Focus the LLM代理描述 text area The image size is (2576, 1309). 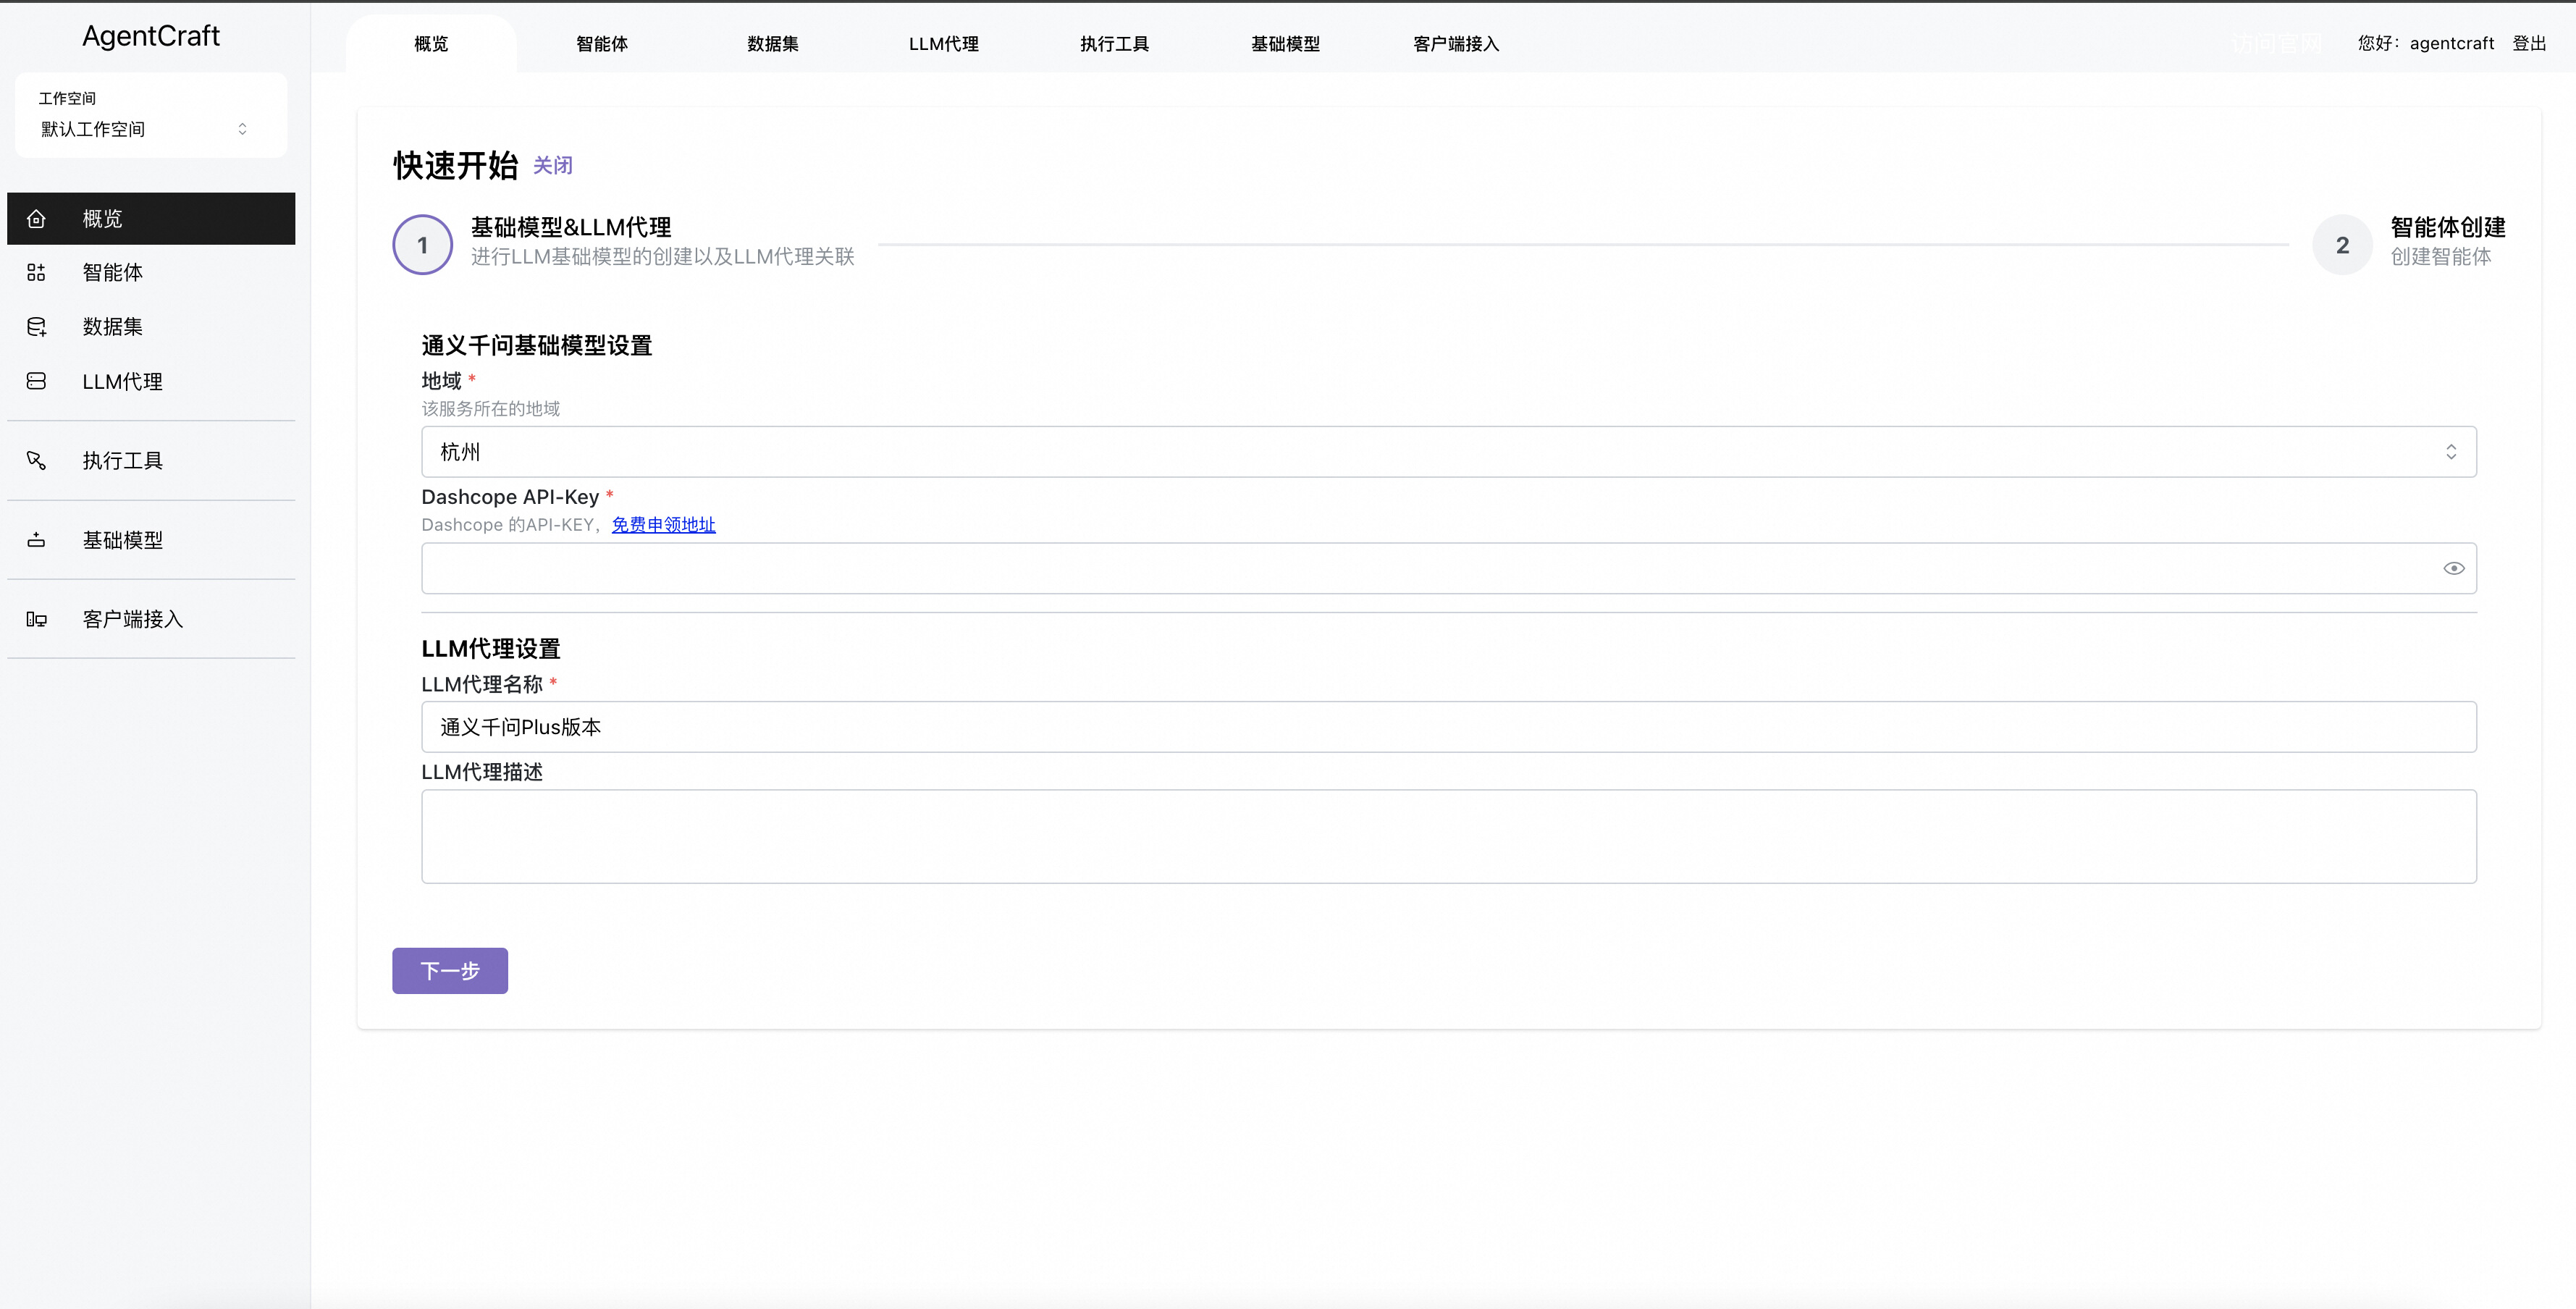(1448, 837)
